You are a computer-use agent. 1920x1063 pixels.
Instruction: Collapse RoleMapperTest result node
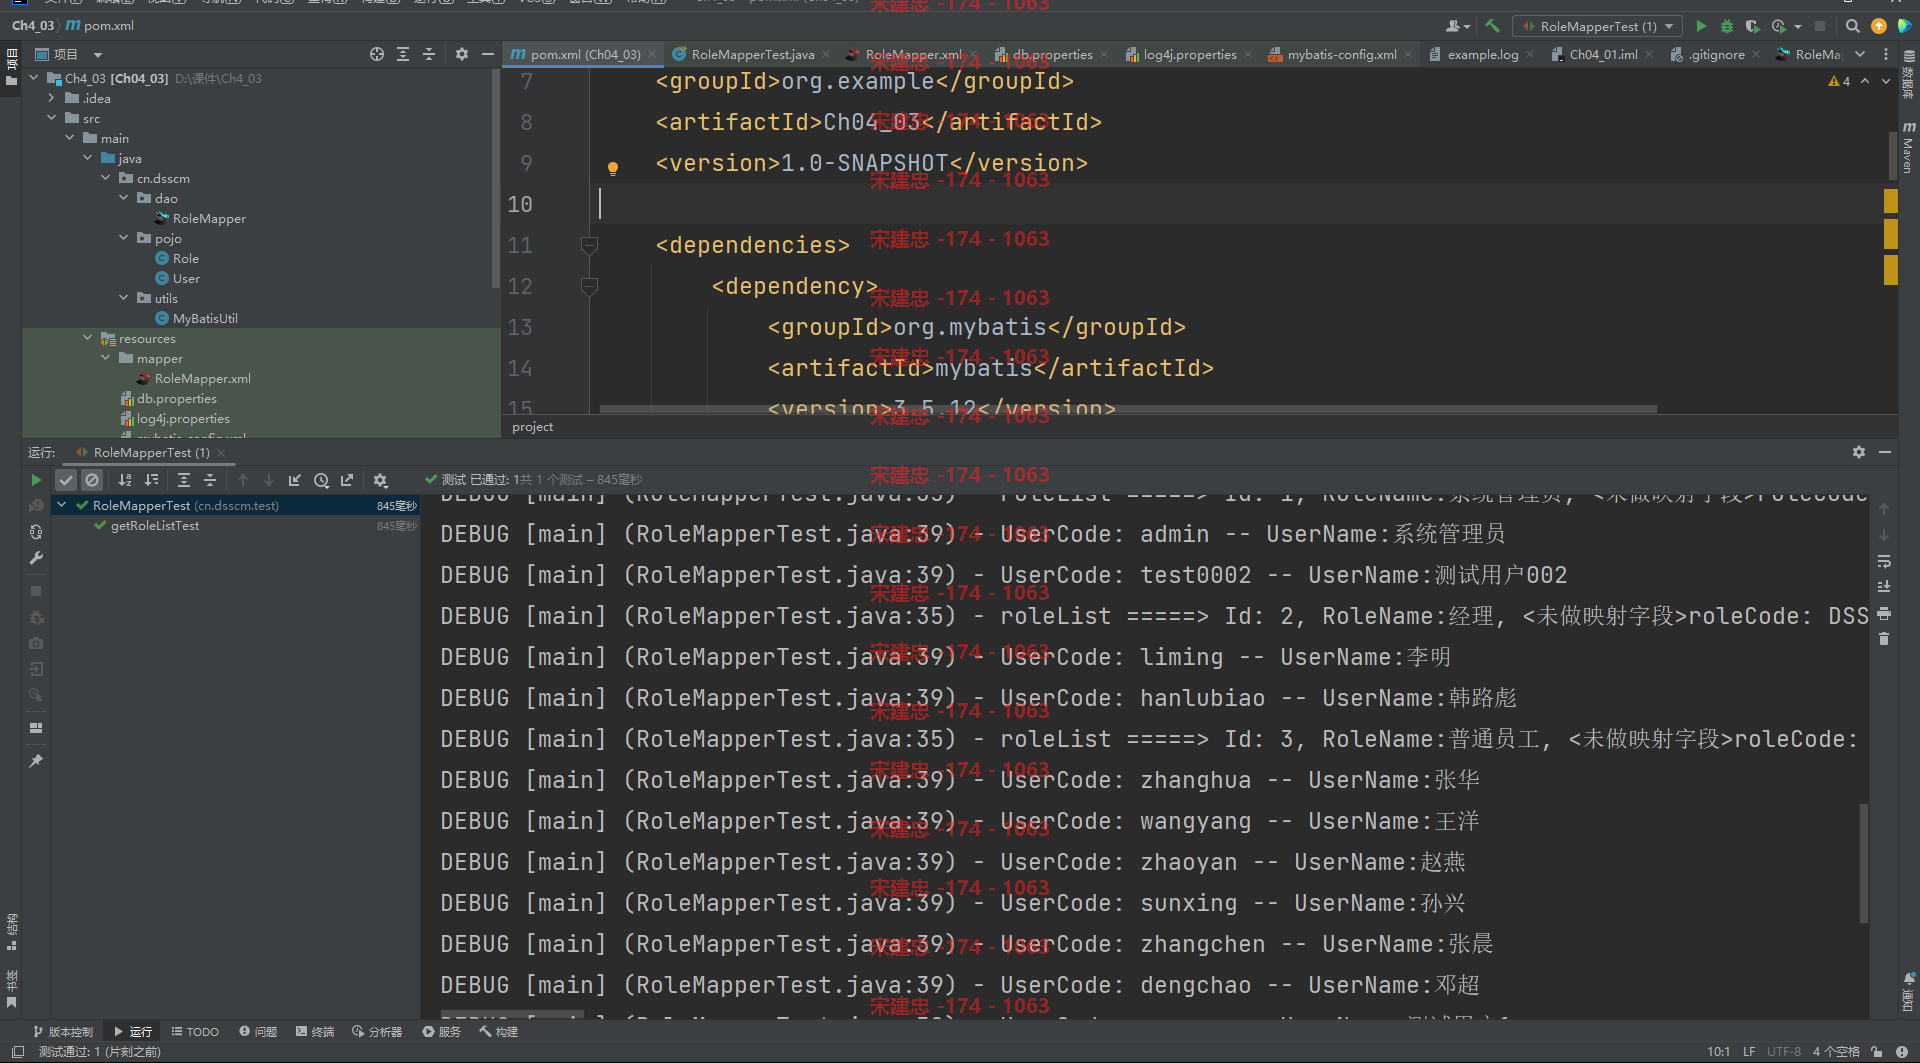coord(62,505)
